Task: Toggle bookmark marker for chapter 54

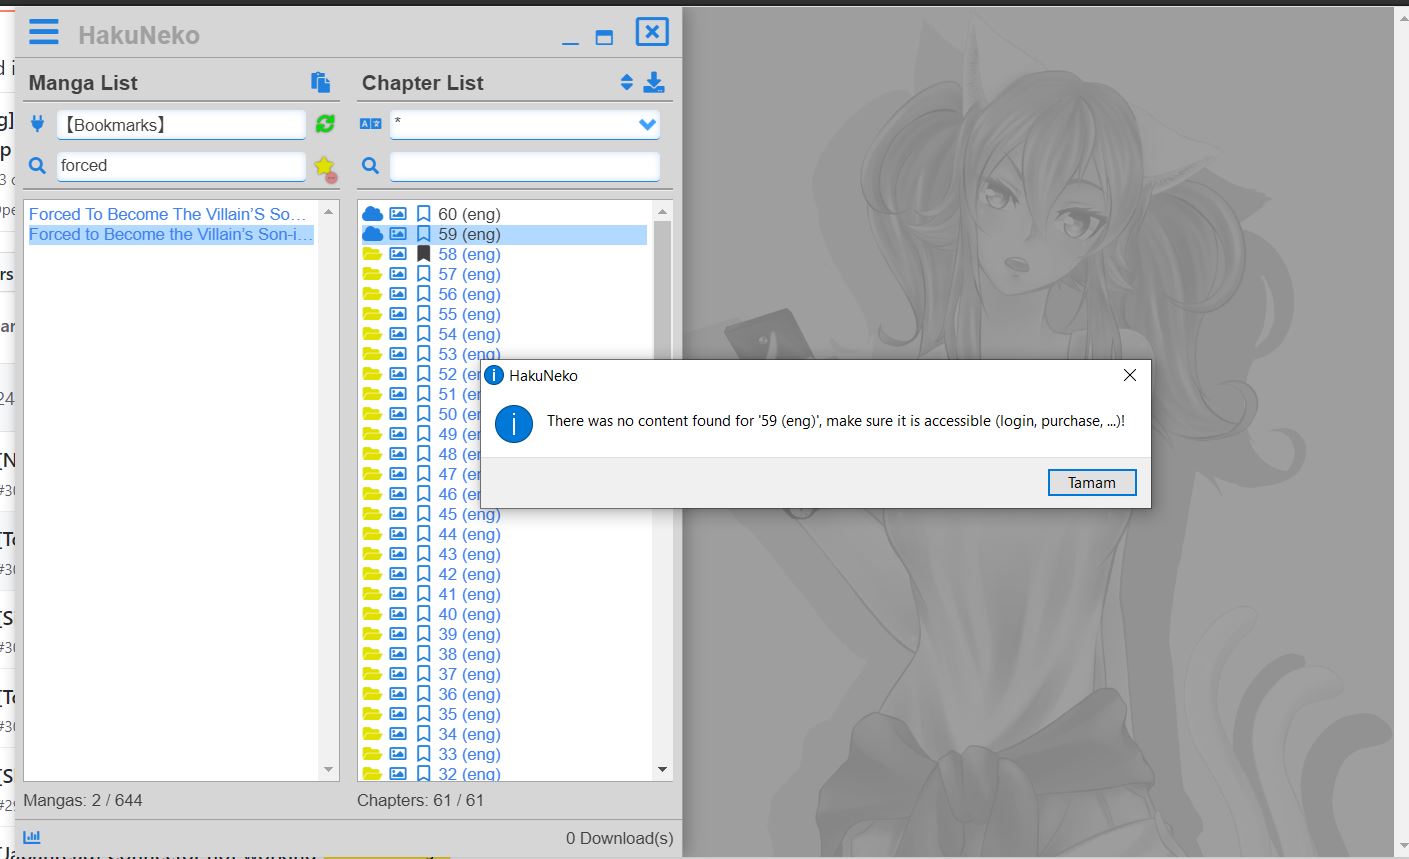Action: coord(423,334)
